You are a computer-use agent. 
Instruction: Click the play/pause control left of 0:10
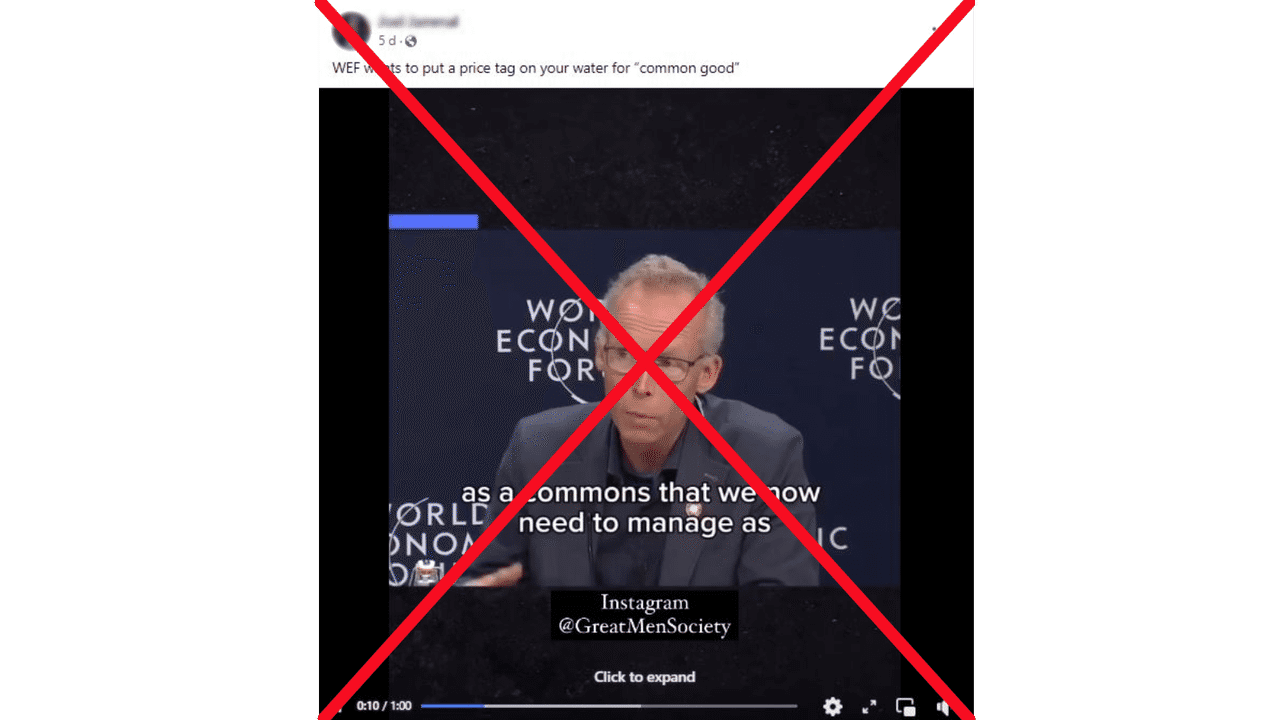338,706
